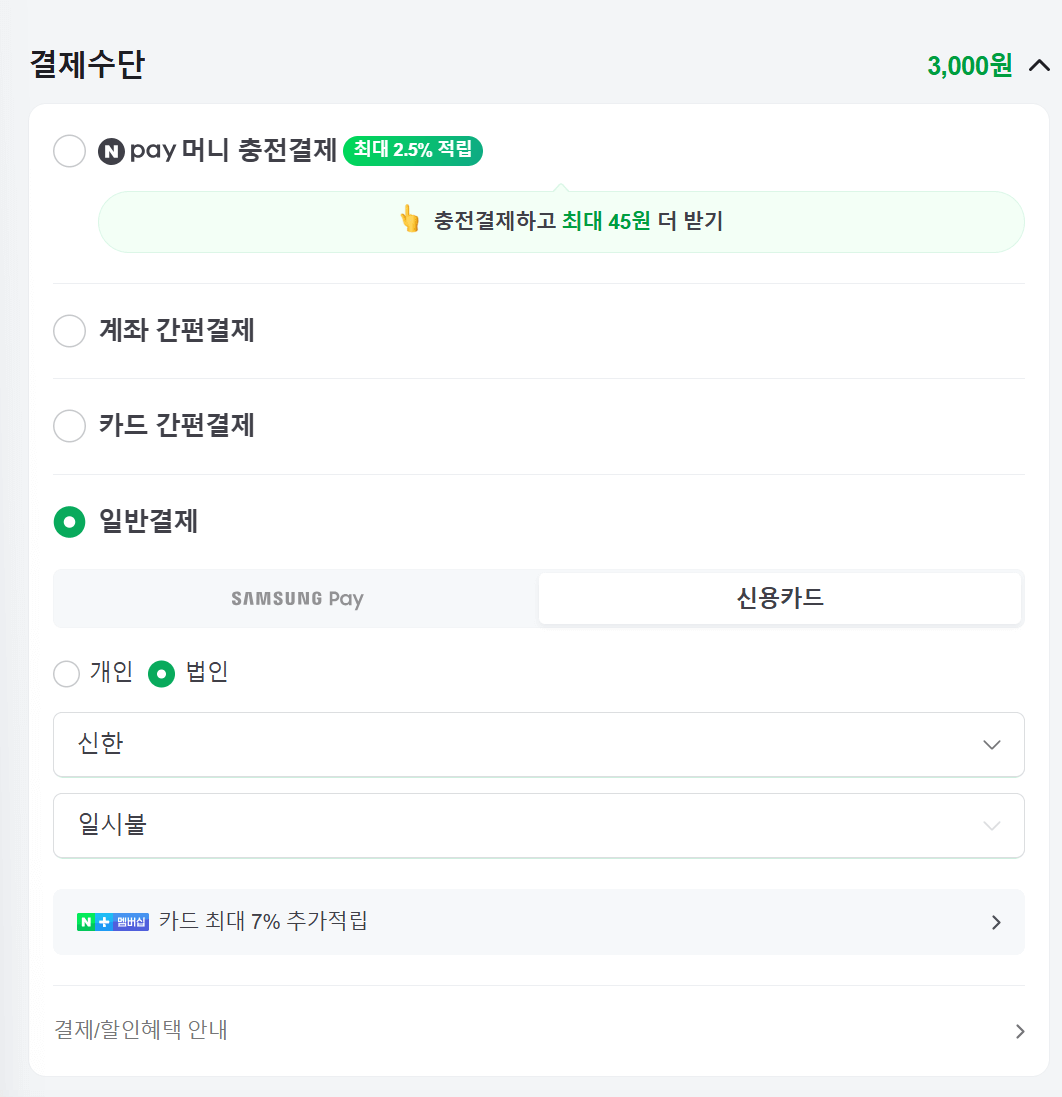
Task: Click the N Pay logo icon
Action: tap(112, 151)
